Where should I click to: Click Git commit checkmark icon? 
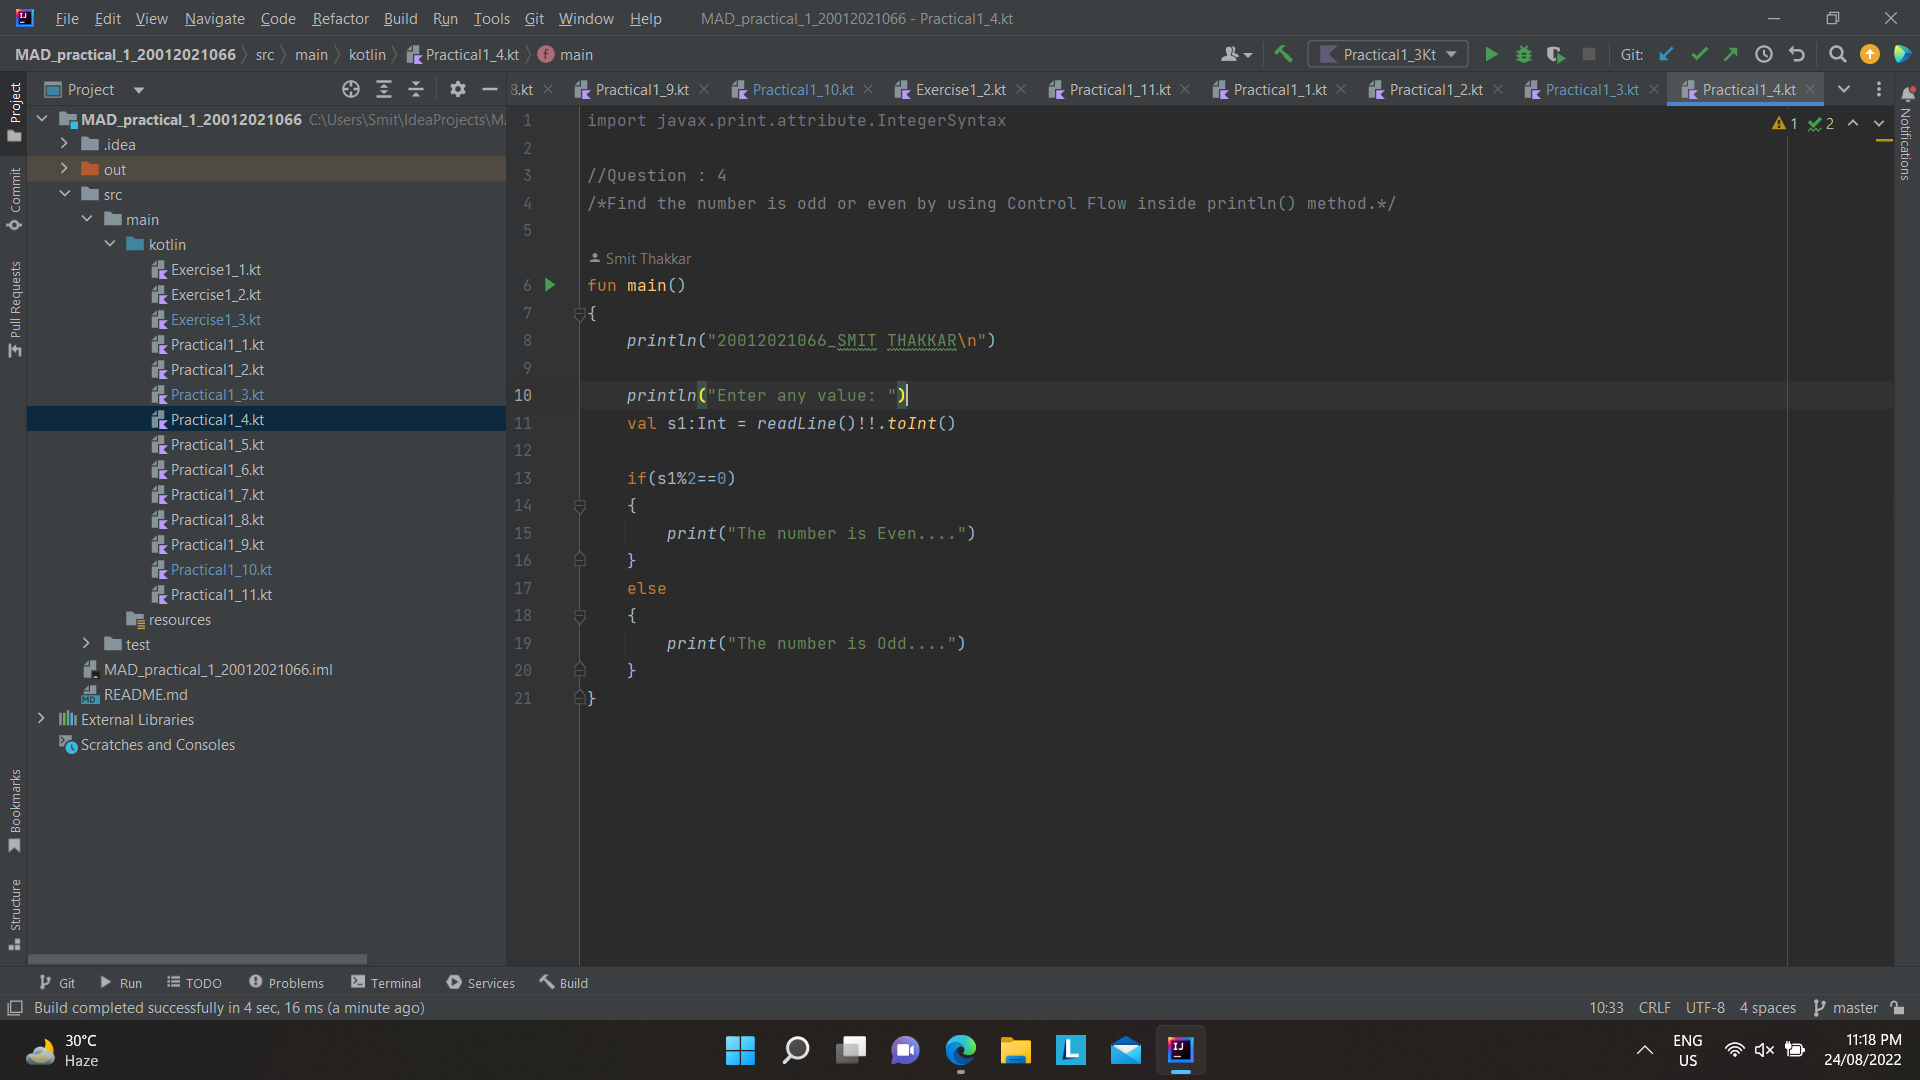tap(1699, 55)
